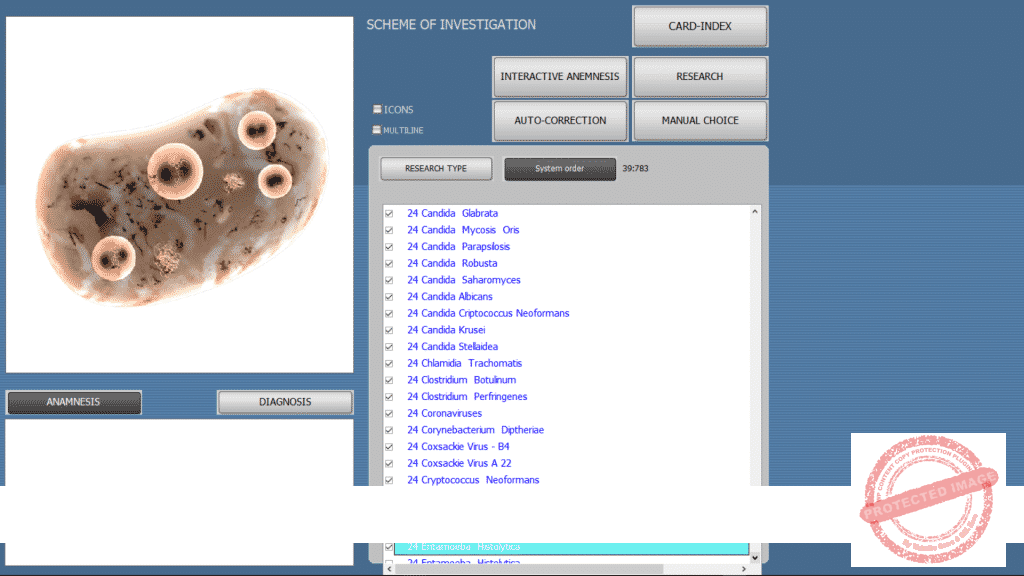Uncheck the Candida Glabrata checkbox
Image resolution: width=1024 pixels, height=576 pixels.
389,213
